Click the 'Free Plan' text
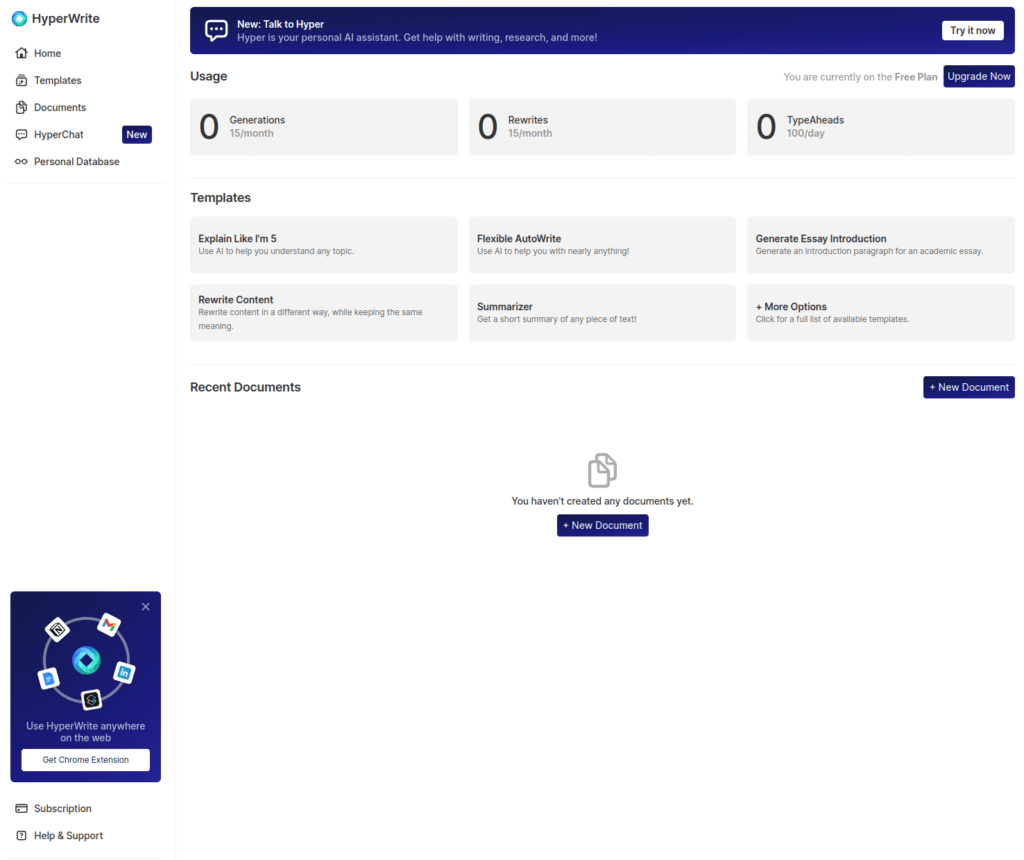Image resolution: width=1024 pixels, height=860 pixels. (x=916, y=77)
